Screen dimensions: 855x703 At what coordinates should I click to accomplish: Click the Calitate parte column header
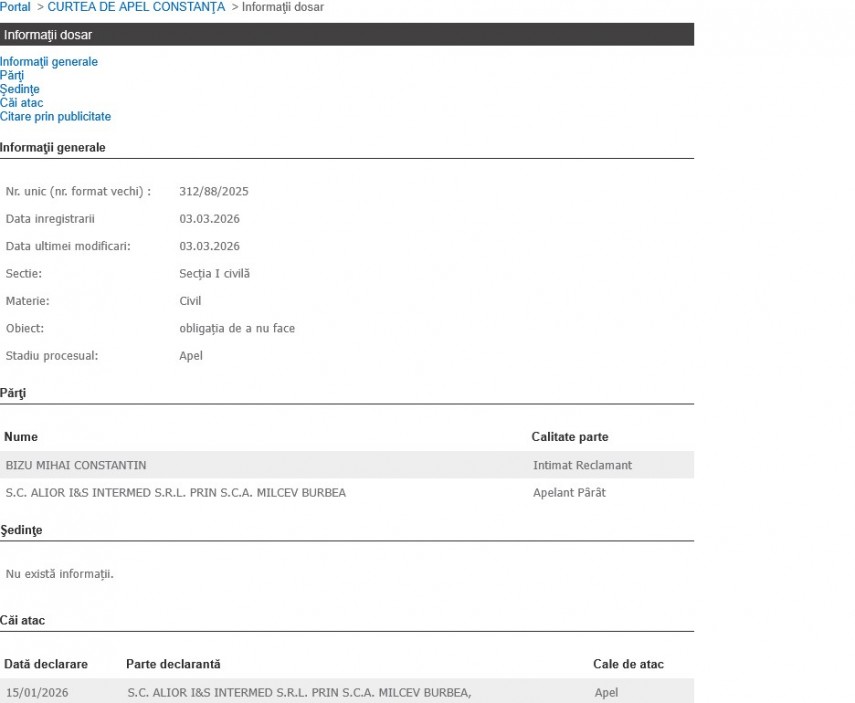click(569, 437)
